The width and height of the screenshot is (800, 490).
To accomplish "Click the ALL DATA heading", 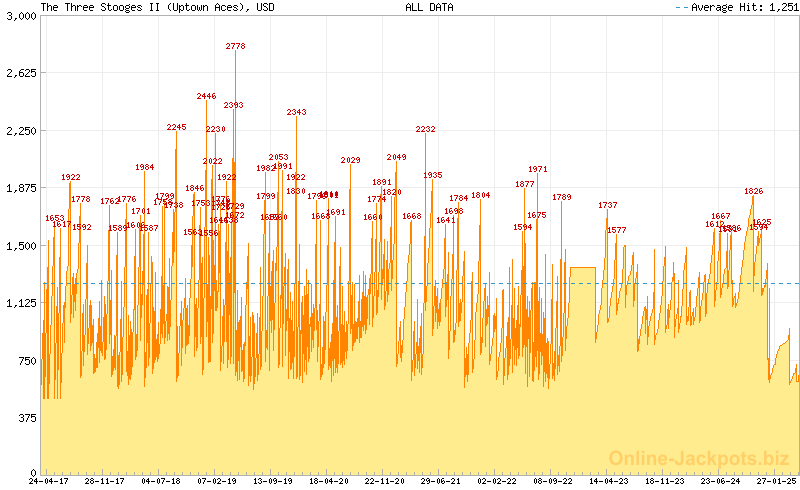I will 429,7.
